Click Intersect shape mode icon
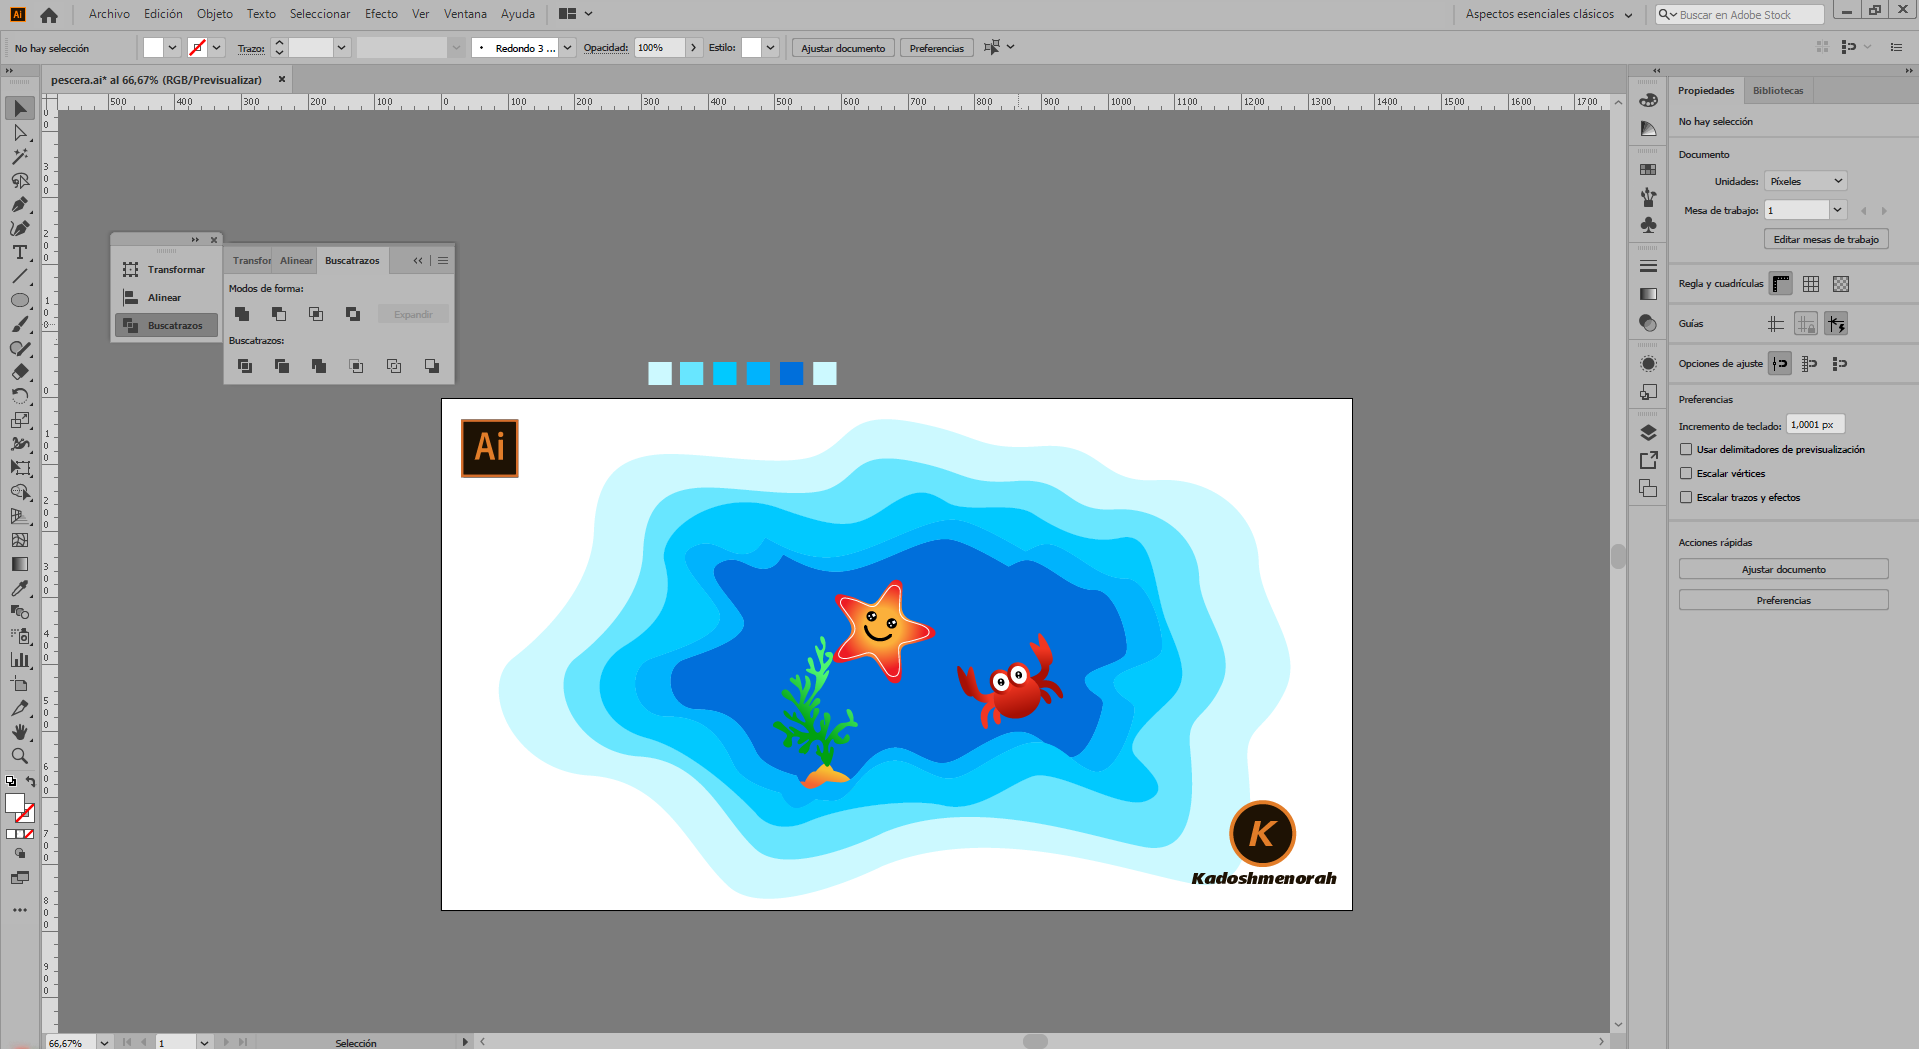 point(316,314)
